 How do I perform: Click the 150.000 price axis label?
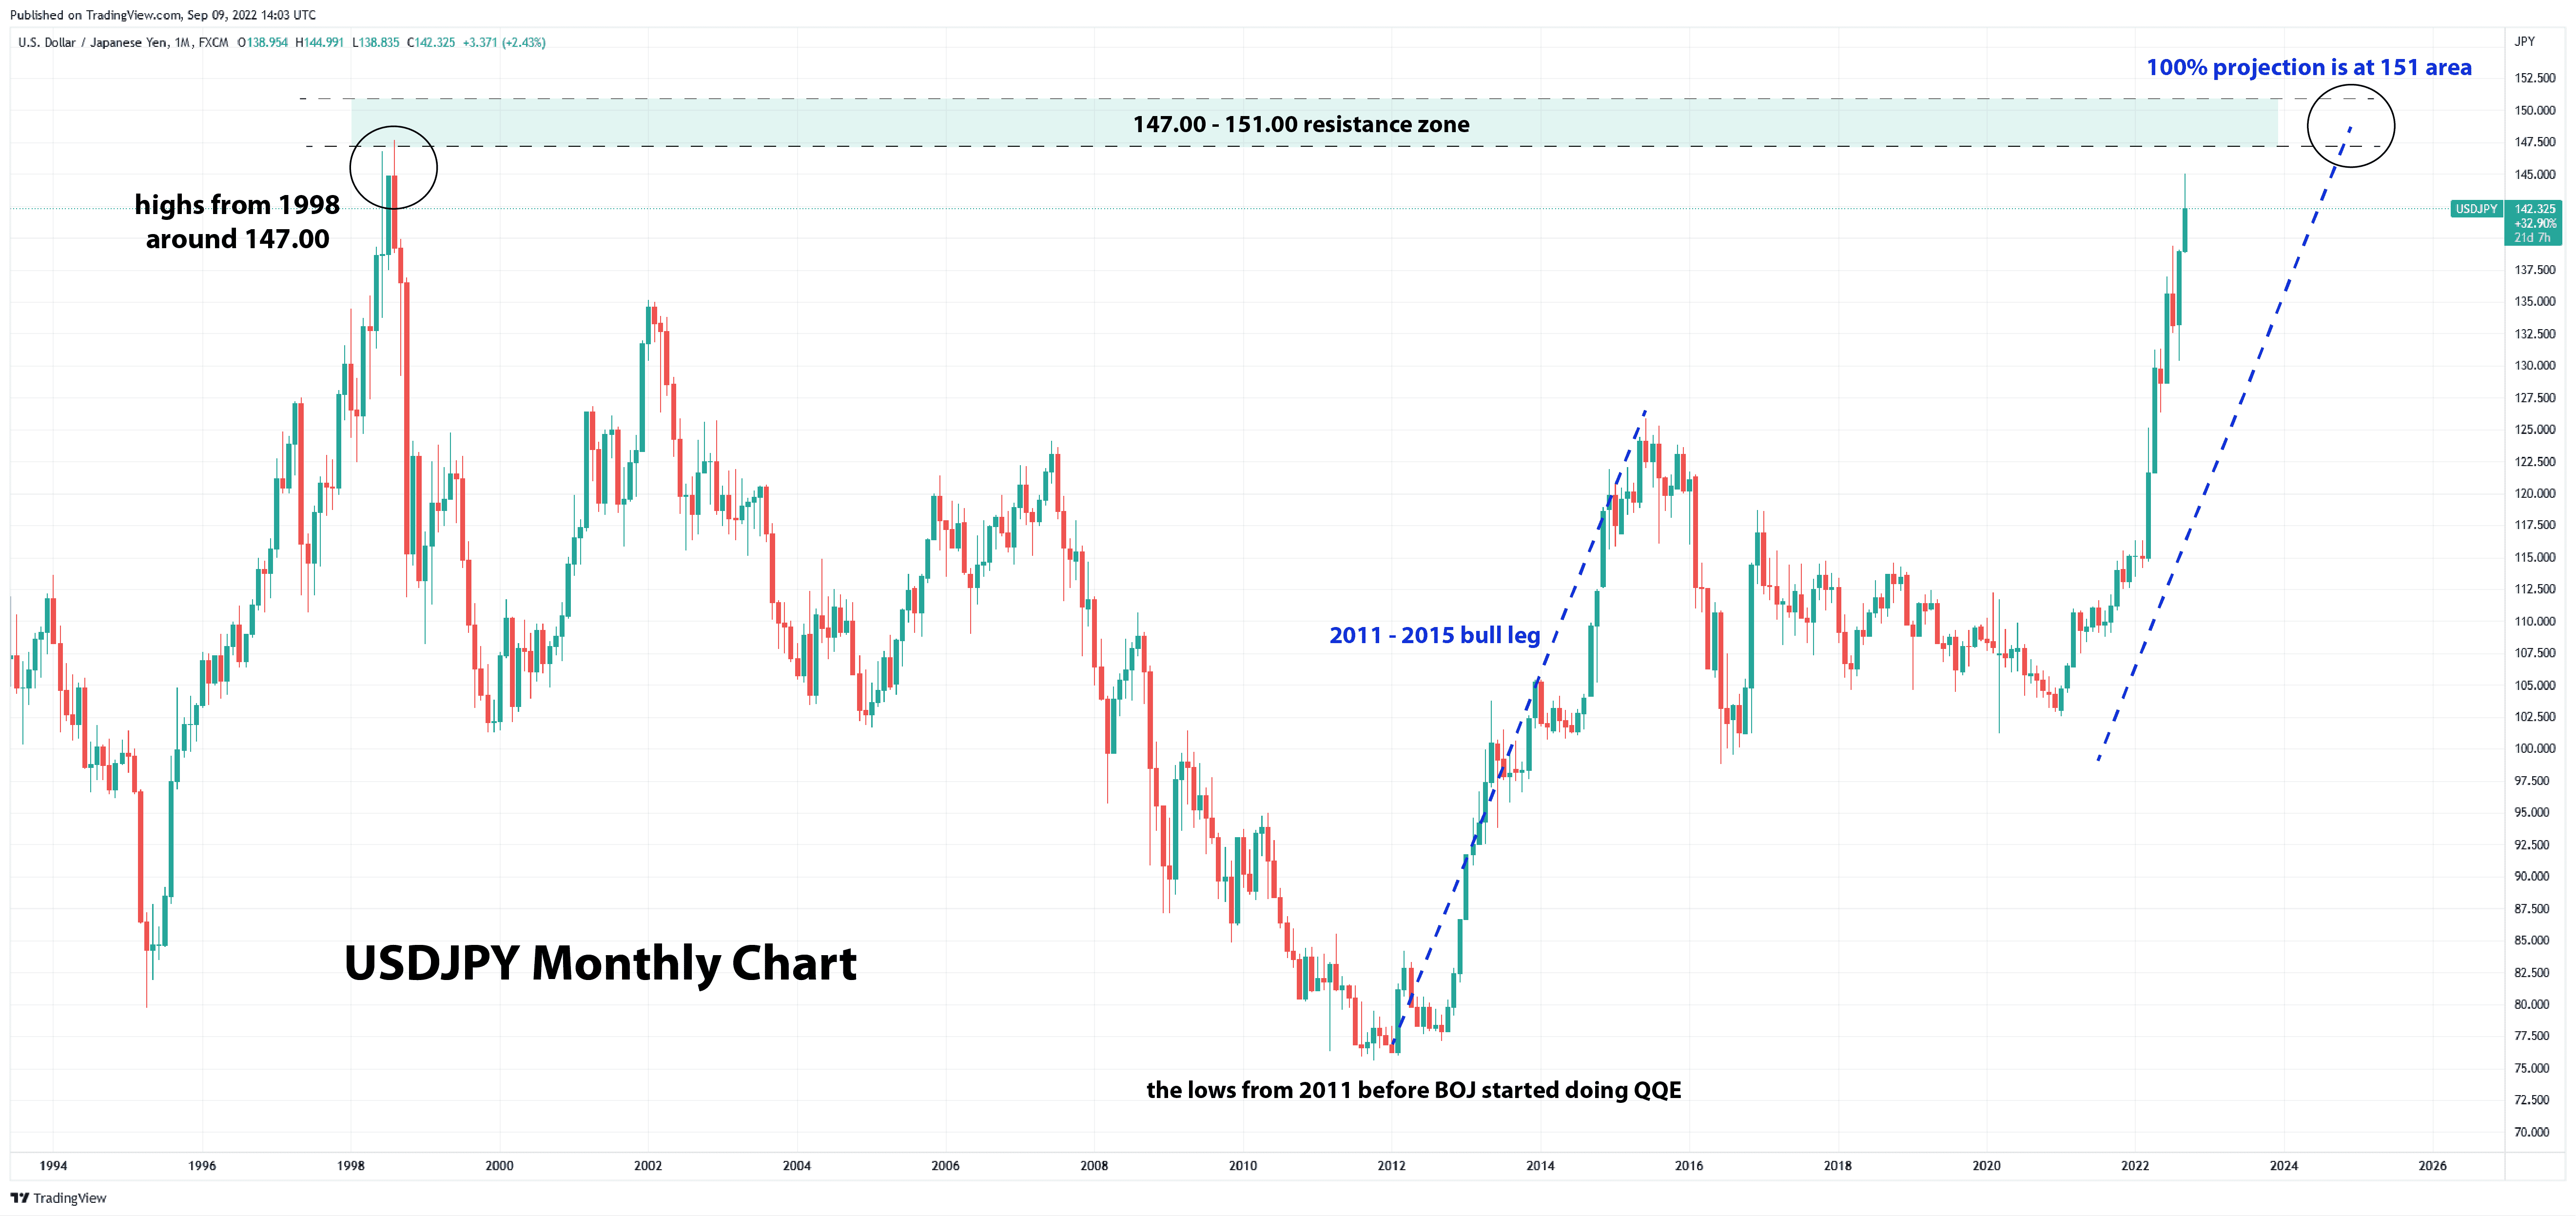pyautogui.click(x=2535, y=110)
